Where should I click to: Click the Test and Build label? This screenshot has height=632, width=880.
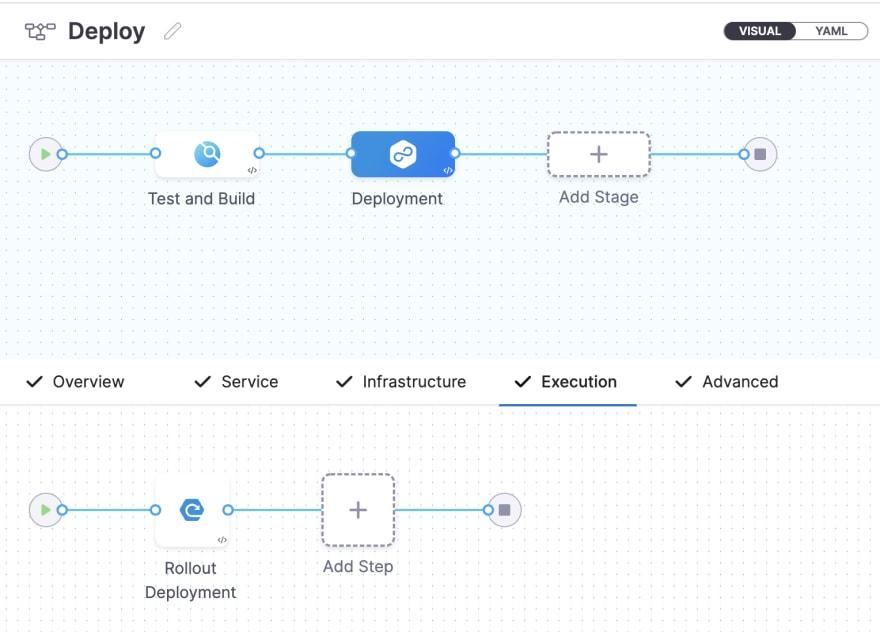[x=201, y=199]
